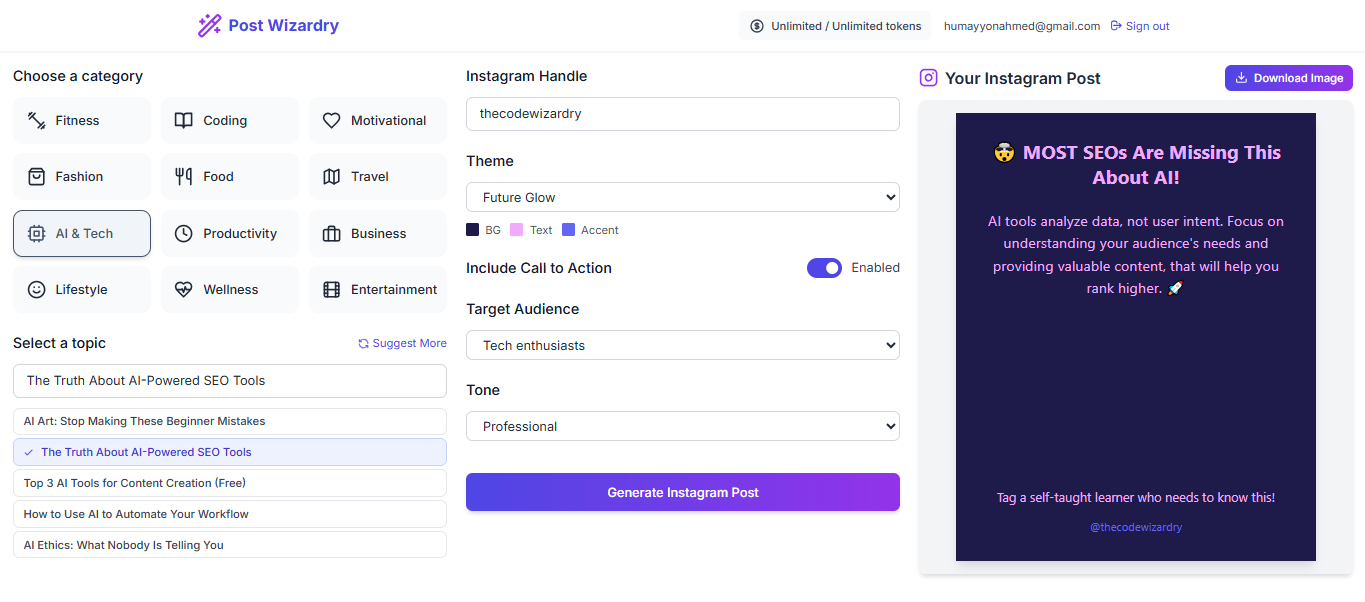Choose the Coding book icon category

(184, 121)
